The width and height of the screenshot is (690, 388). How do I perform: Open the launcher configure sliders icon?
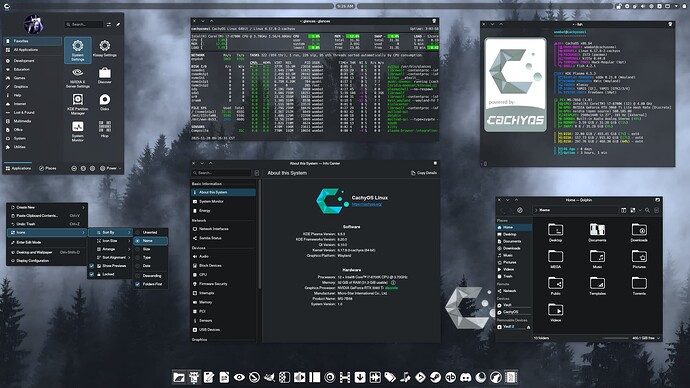109,24
